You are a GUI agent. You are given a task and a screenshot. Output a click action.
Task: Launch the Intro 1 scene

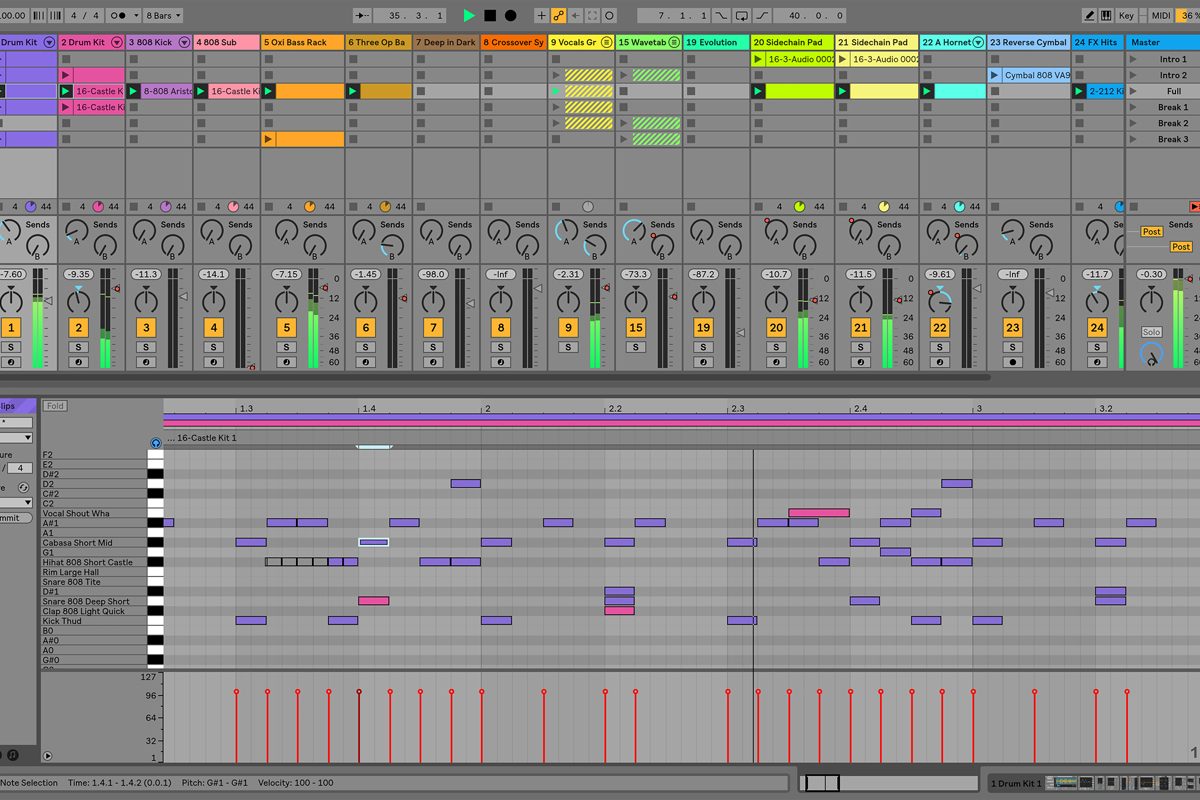tap(1133, 59)
